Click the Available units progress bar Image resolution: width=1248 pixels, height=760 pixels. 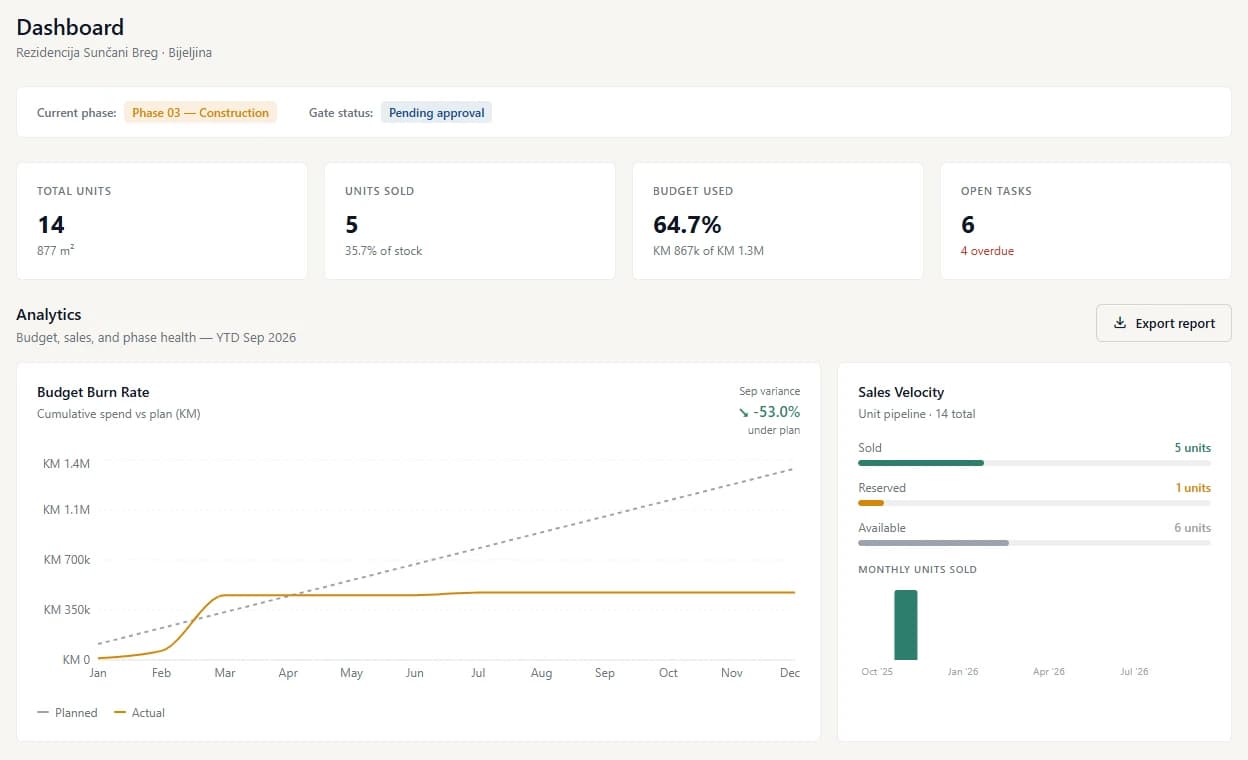(x=1034, y=543)
